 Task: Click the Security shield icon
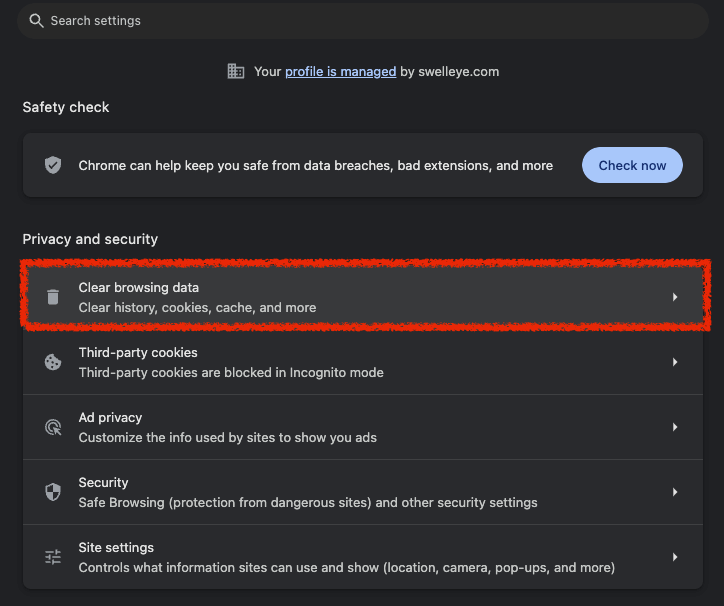[x=53, y=492]
